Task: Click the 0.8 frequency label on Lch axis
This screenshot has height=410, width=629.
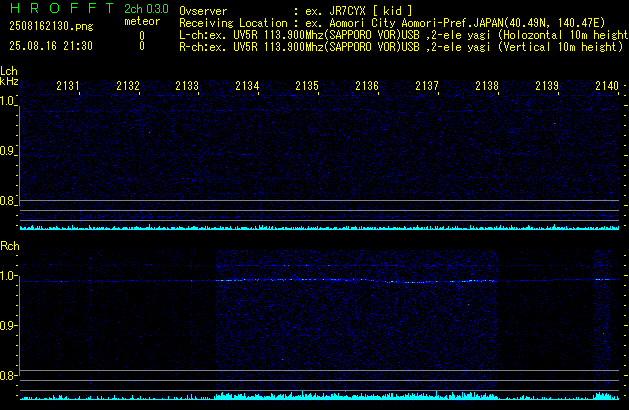Action: (x=7, y=201)
